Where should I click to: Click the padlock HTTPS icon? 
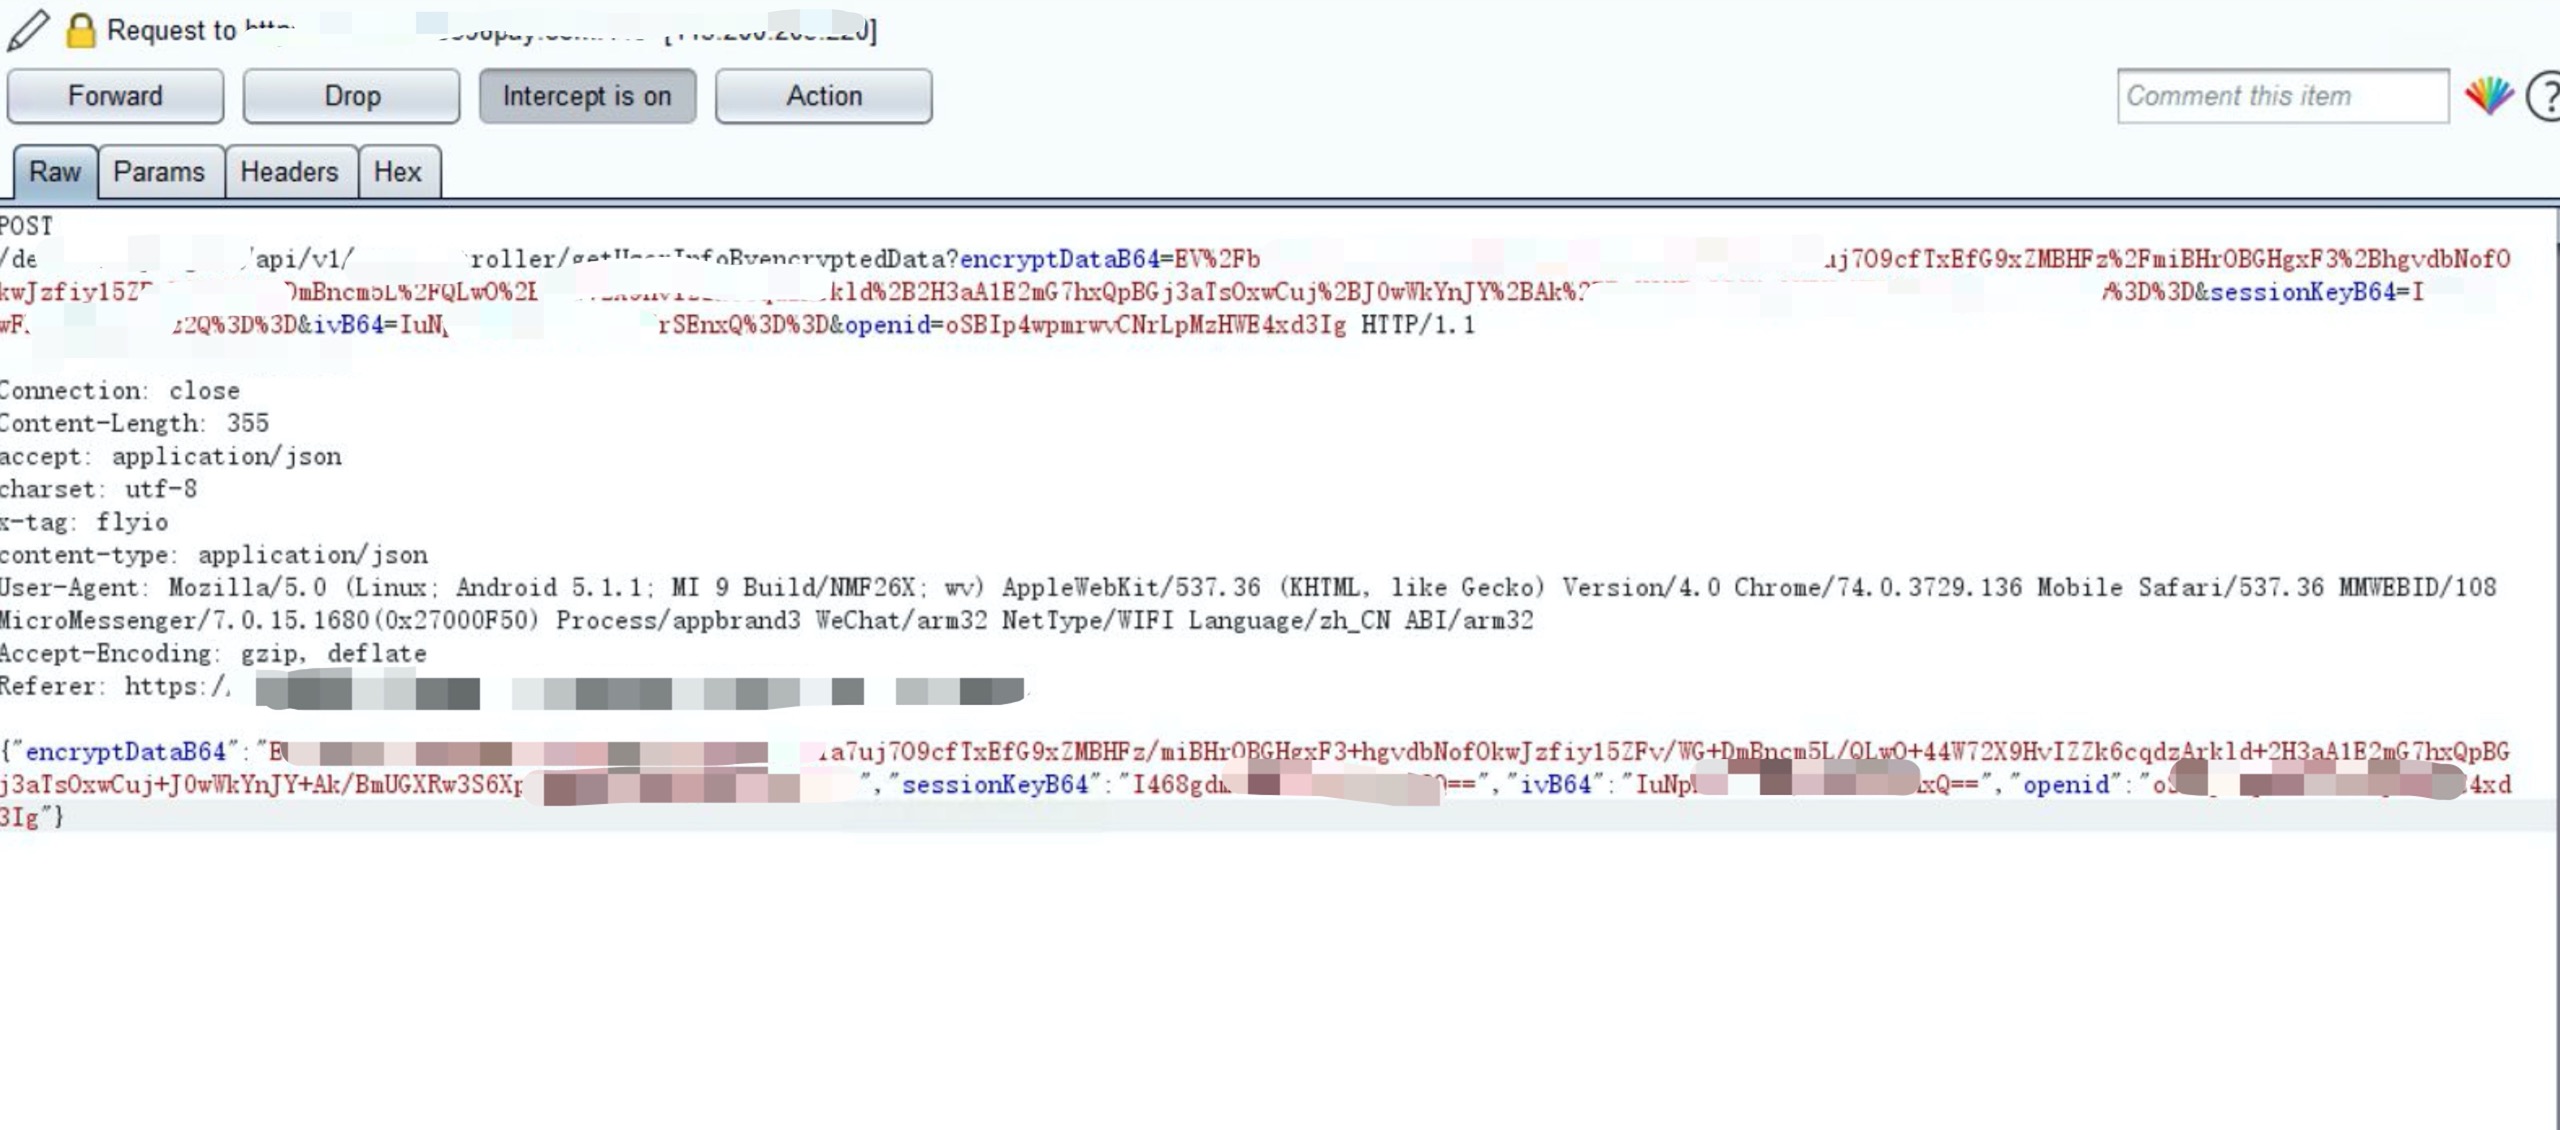80,30
